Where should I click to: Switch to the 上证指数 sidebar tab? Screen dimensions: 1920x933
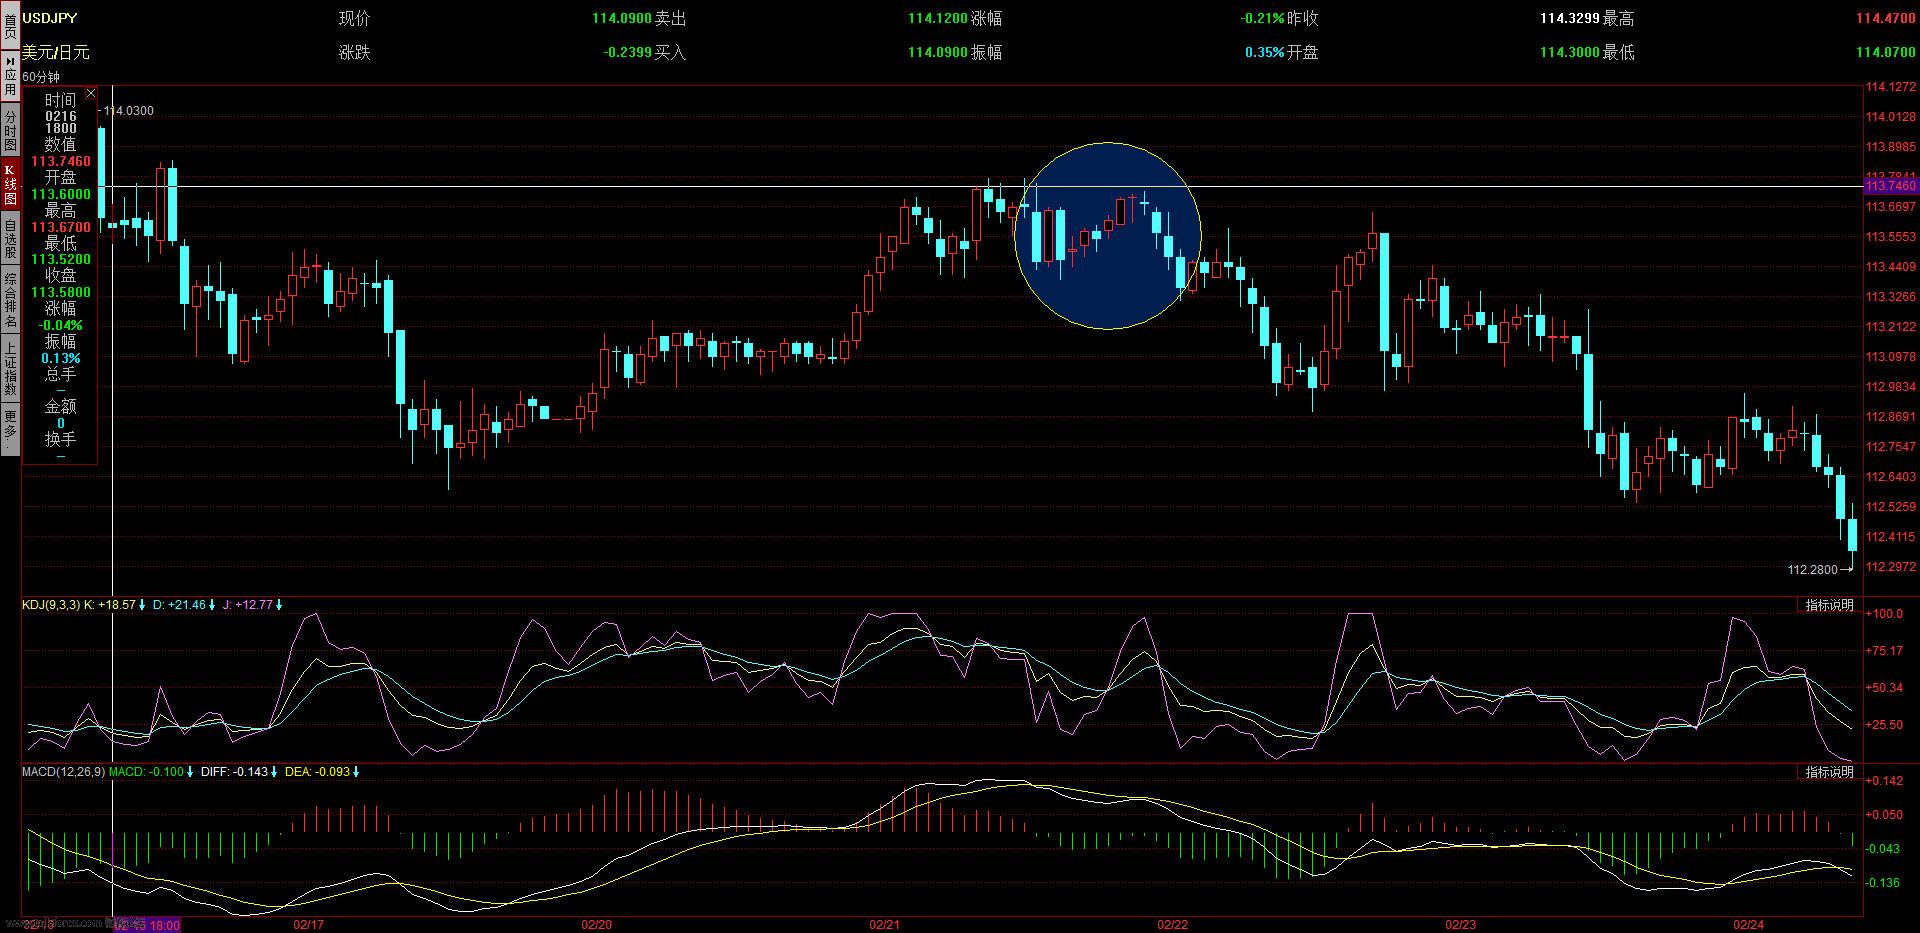[9, 368]
